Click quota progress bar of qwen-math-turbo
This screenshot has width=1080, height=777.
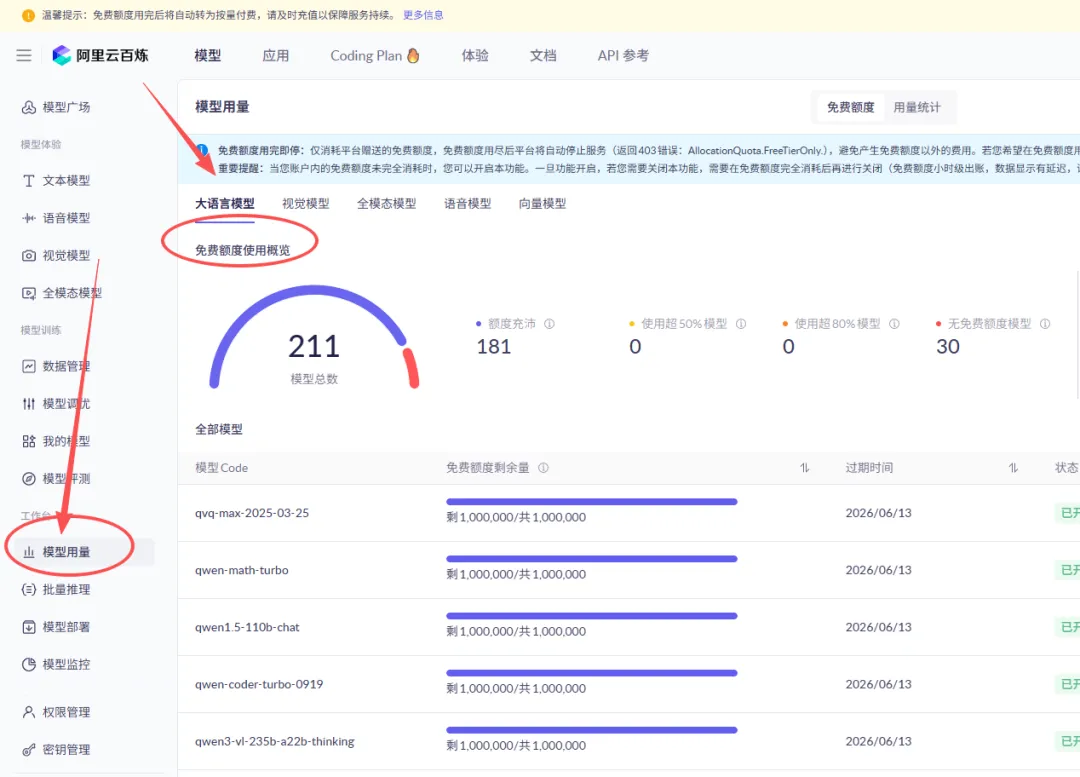coord(592,559)
